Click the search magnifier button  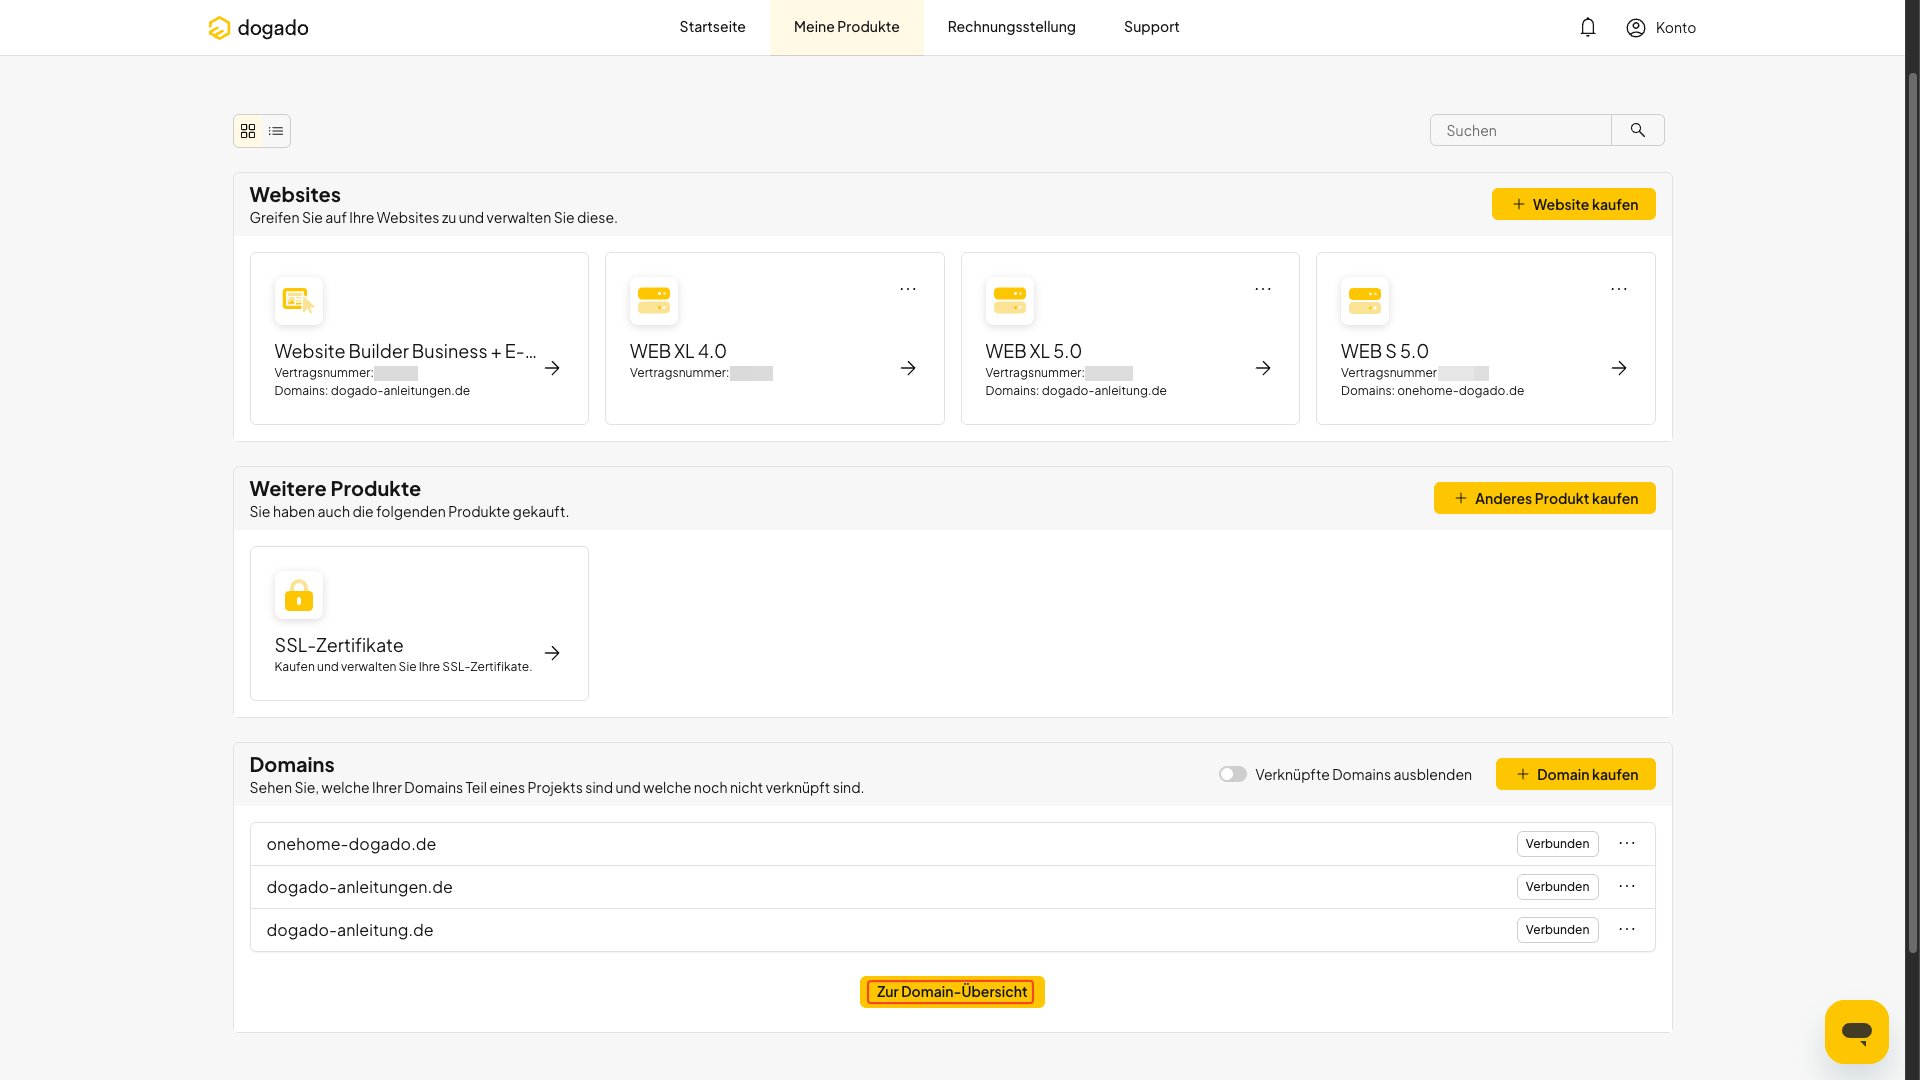(x=1638, y=130)
